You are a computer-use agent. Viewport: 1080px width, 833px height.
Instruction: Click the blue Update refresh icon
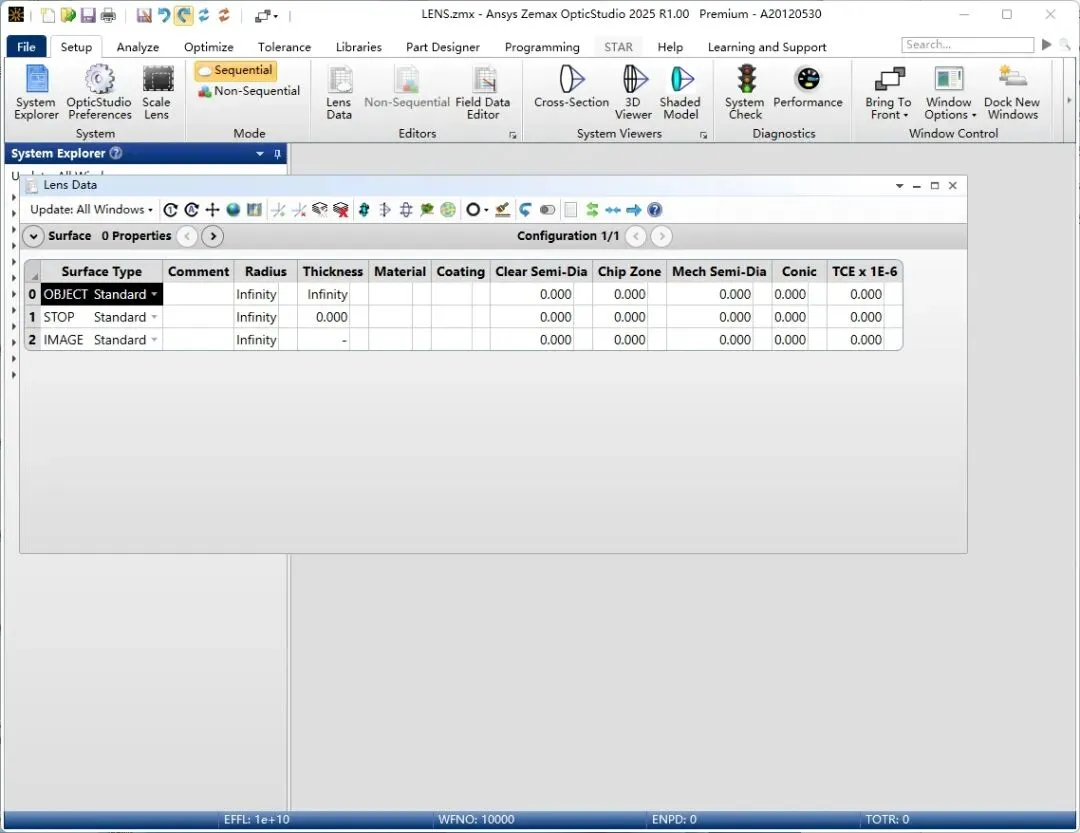click(204, 15)
